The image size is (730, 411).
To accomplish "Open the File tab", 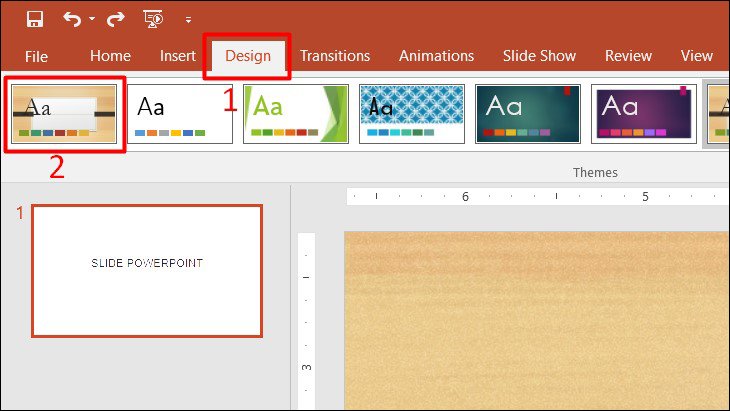I will 36,56.
